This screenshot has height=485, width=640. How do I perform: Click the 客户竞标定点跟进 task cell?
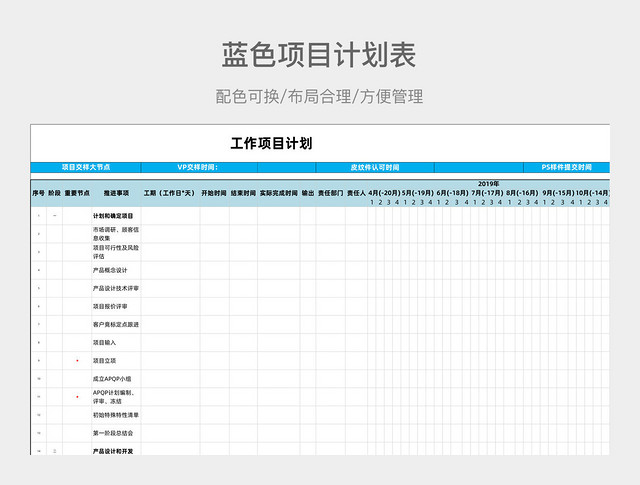pyautogui.click(x=116, y=325)
